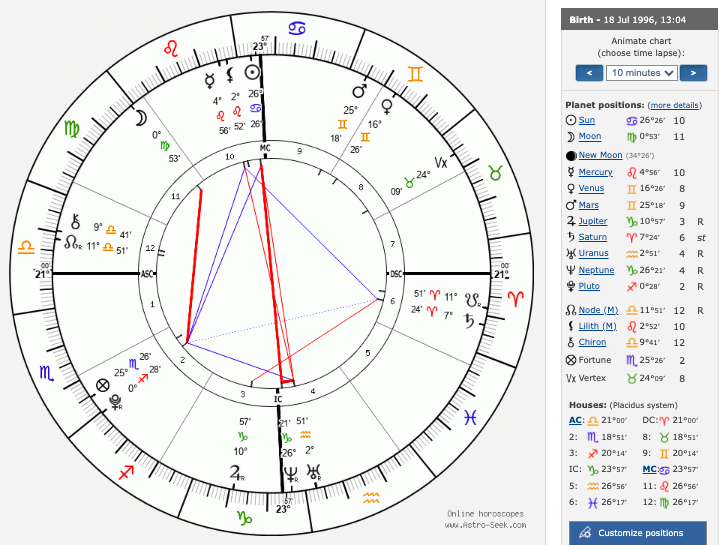Open the more details link

674,105
